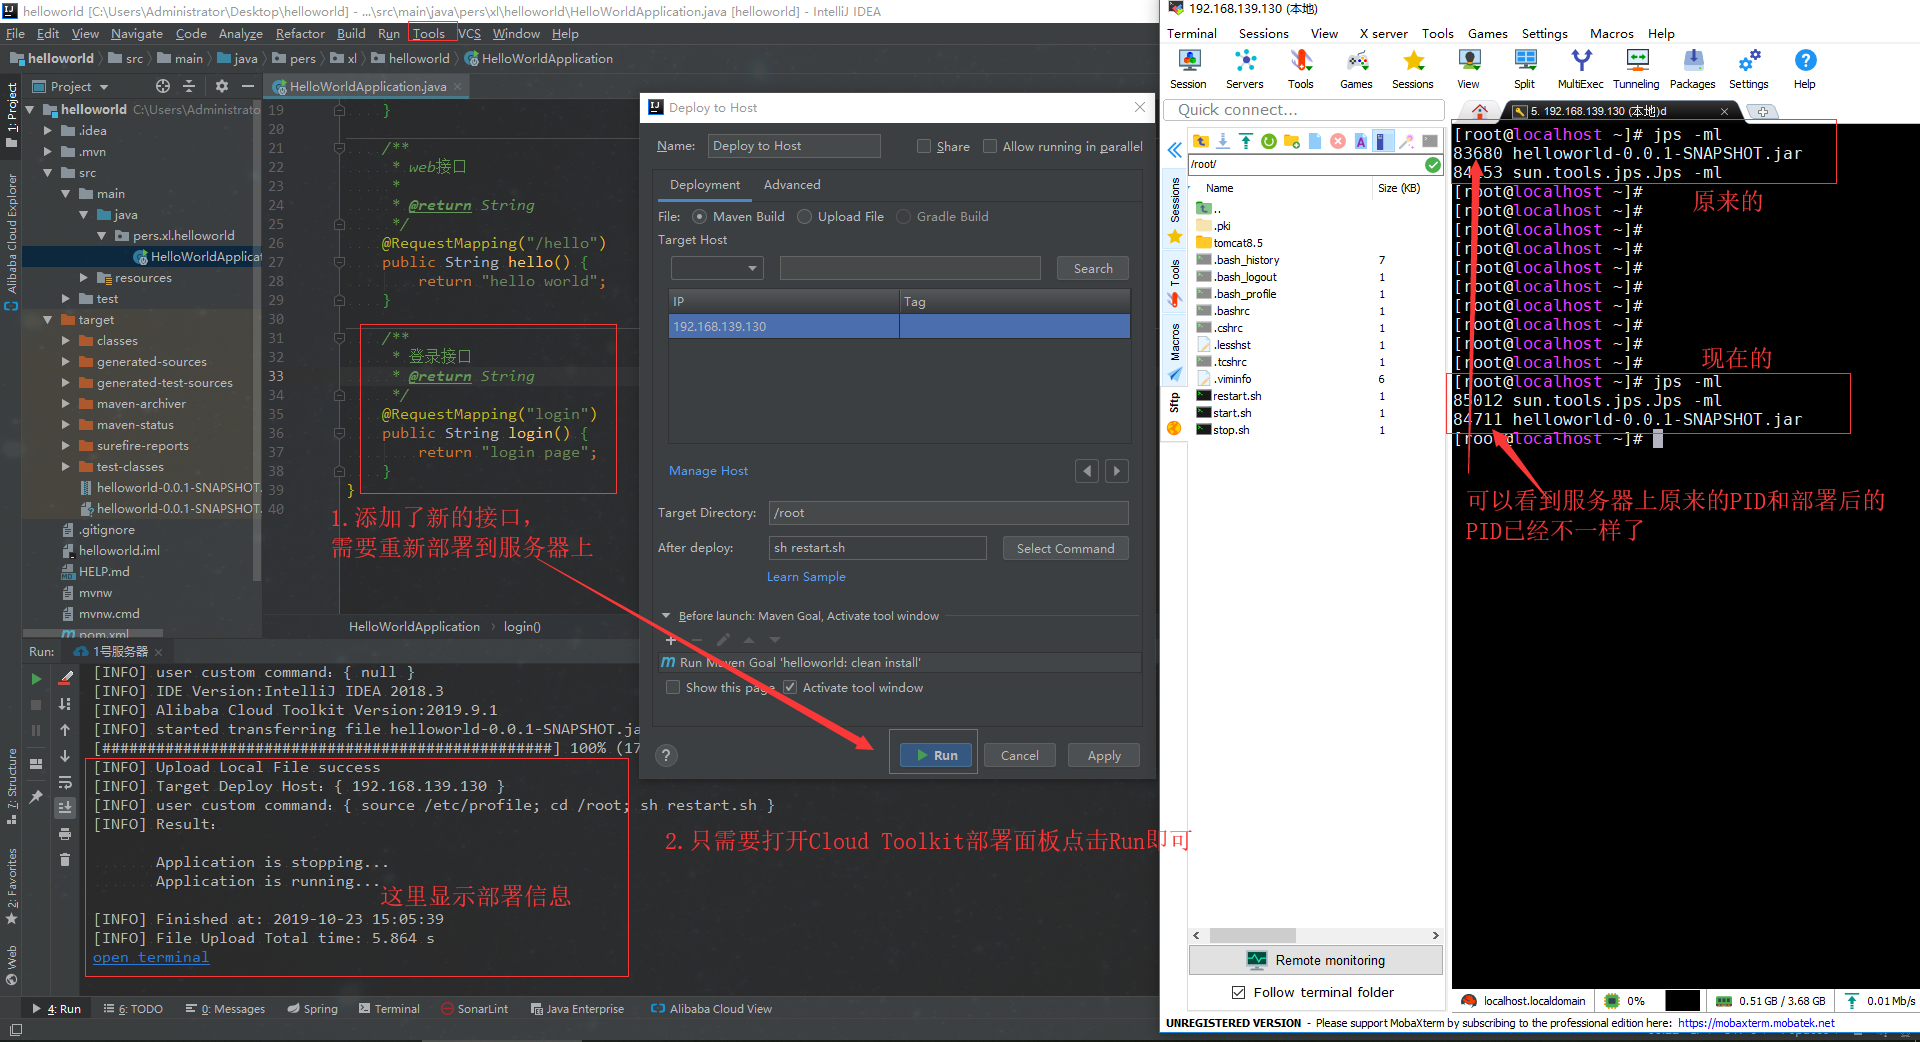Screen dimensions: 1920x1042
Task: Click MobaXterm Quick connect field
Action: point(1305,110)
